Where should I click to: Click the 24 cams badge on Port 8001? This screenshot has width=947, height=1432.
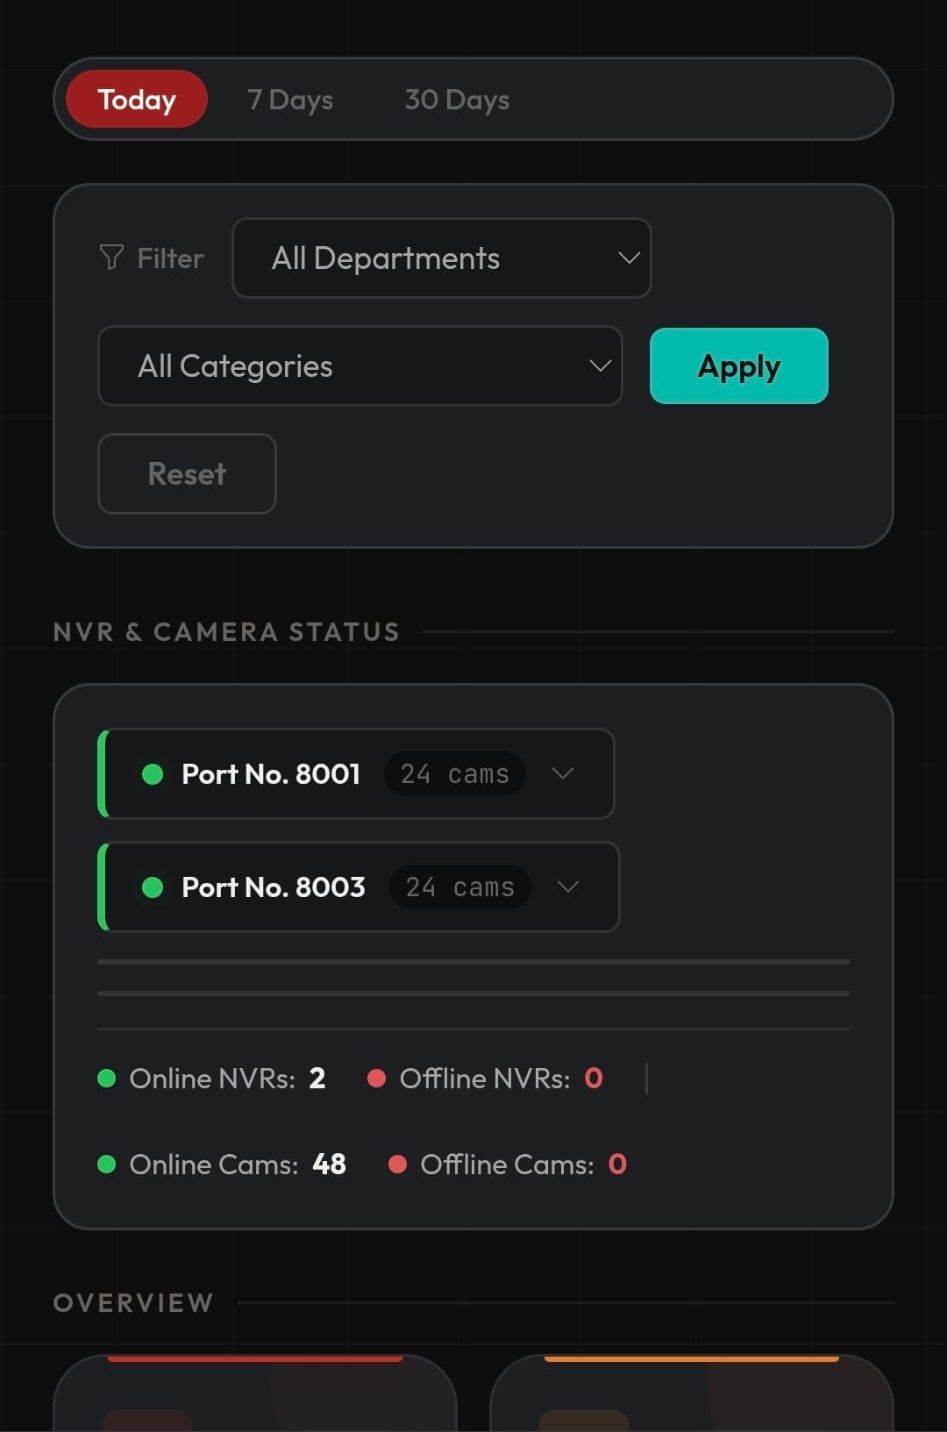pyautogui.click(x=455, y=774)
